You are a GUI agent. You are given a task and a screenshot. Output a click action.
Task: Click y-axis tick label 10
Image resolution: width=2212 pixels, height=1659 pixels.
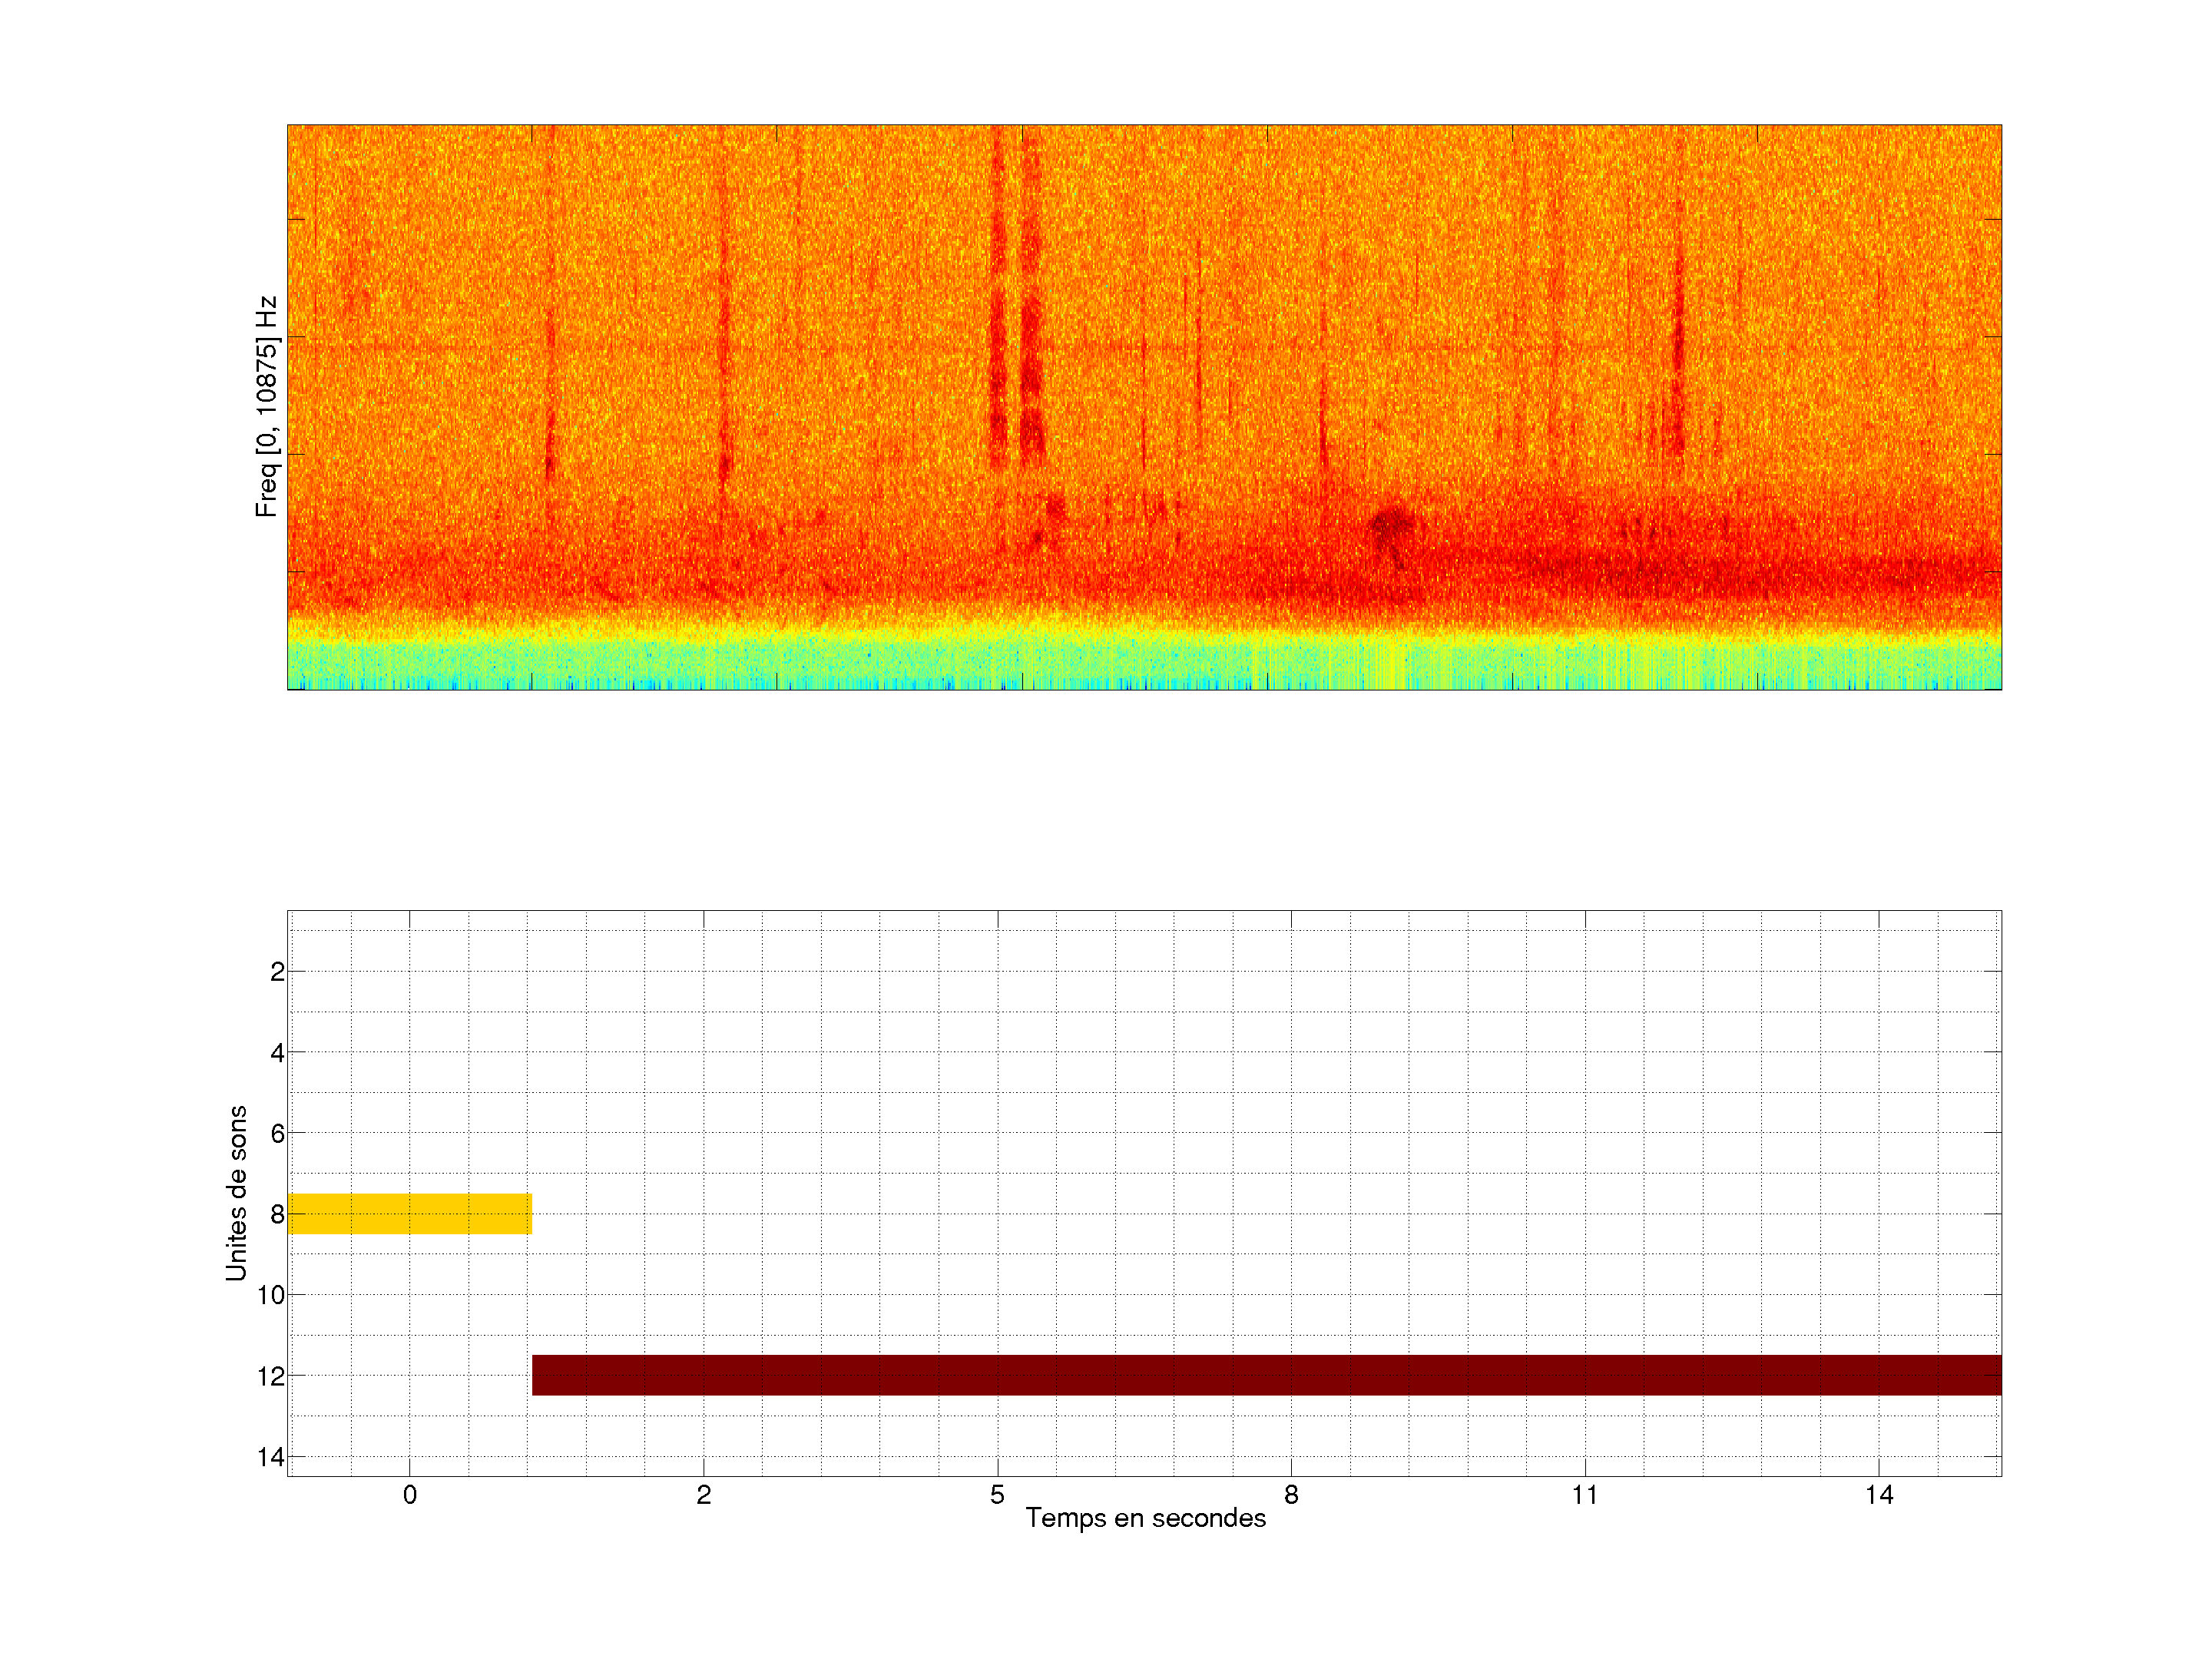click(x=270, y=1296)
